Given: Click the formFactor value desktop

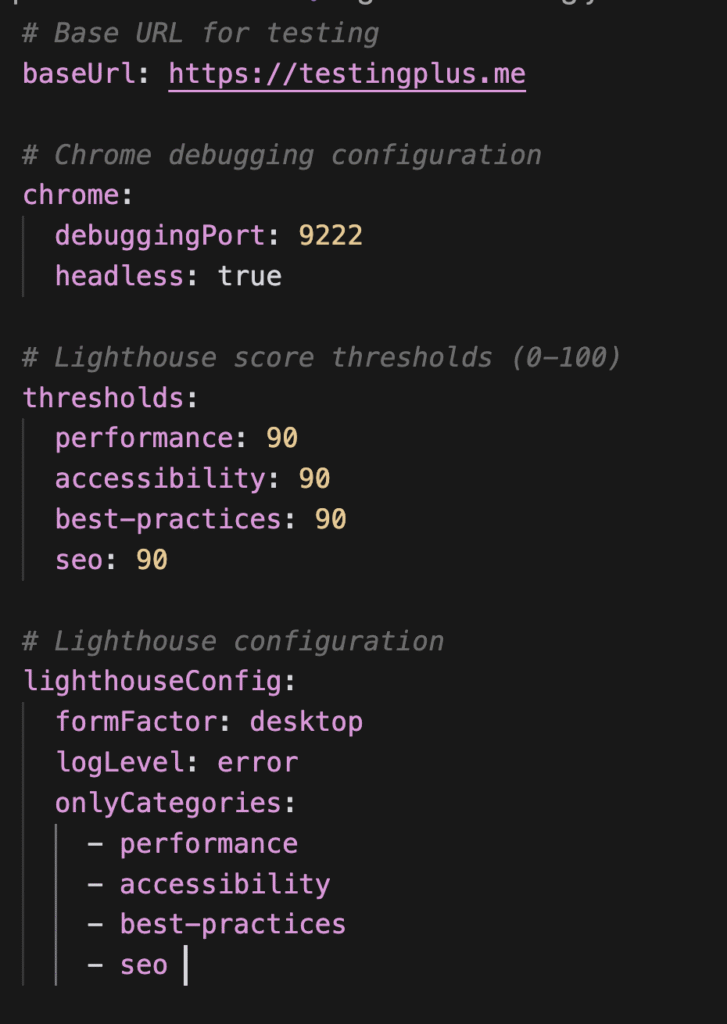Looking at the screenshot, I should 306,722.
